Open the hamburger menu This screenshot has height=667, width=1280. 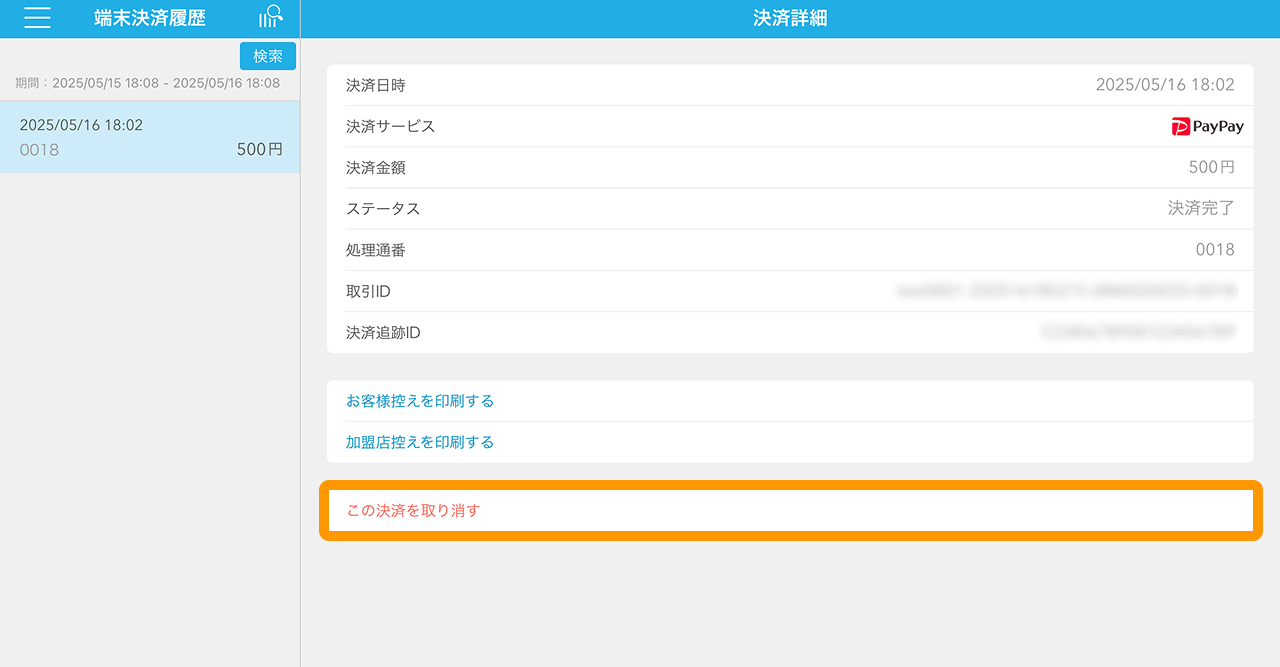pyautogui.click(x=37, y=18)
